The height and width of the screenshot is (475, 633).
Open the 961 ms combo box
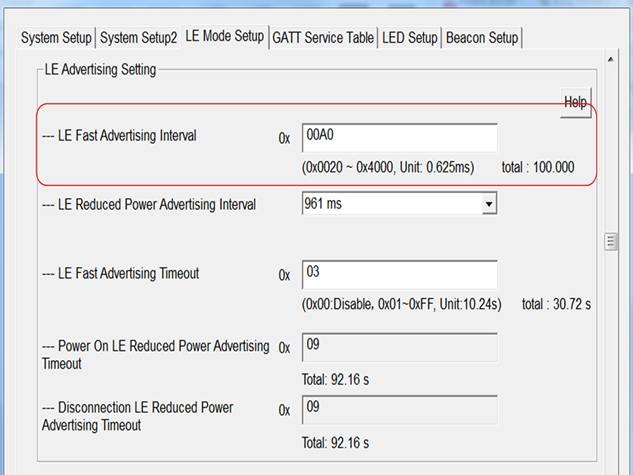point(400,203)
